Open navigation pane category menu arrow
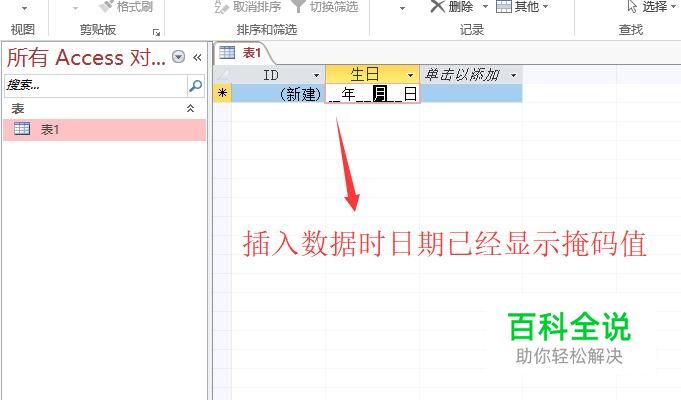Viewport: 681px width, 400px height. click(x=179, y=57)
